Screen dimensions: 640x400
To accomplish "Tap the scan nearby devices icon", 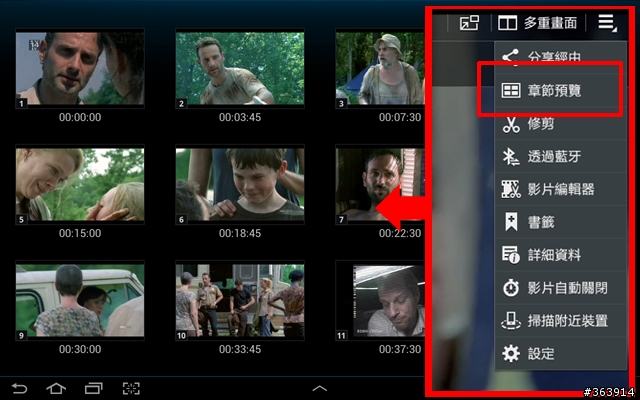I will point(511,321).
